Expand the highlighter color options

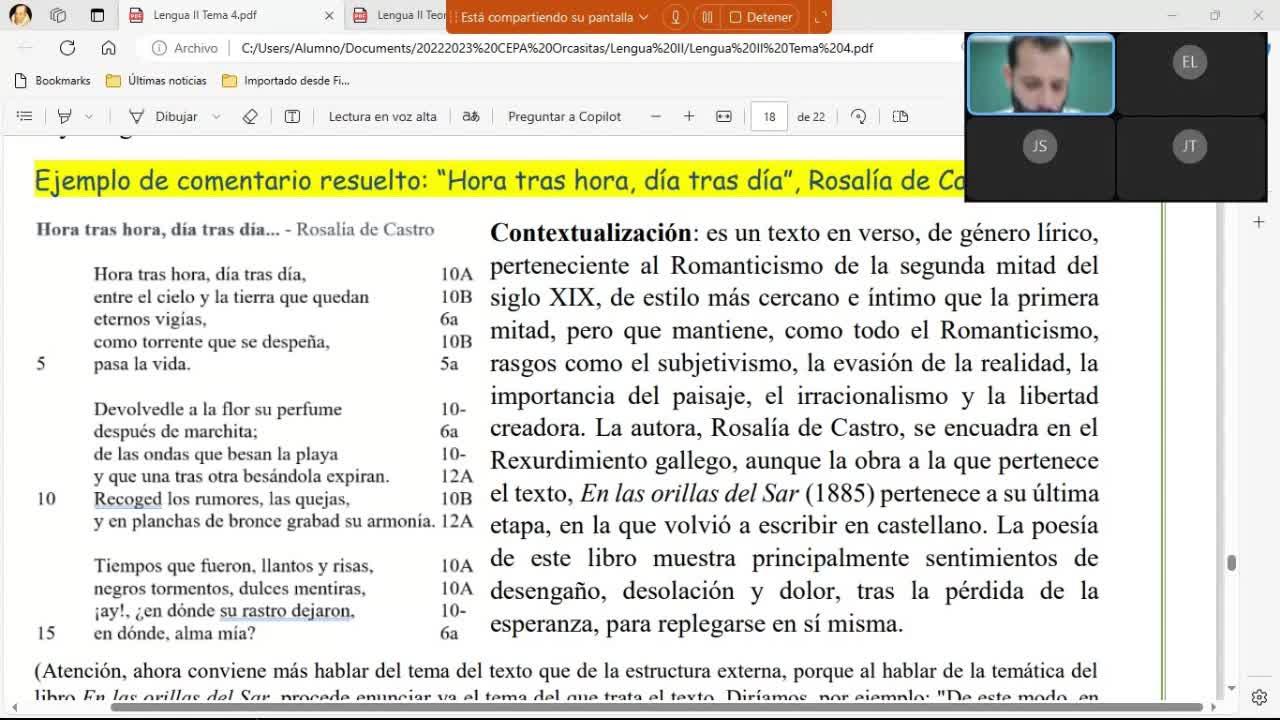[x=89, y=116]
